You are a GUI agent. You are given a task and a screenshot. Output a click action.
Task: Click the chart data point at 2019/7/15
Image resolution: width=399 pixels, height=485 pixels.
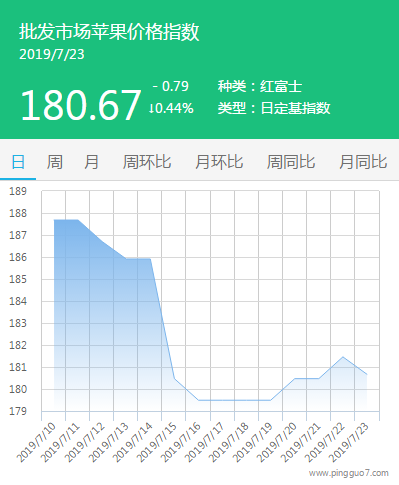[x=174, y=378]
